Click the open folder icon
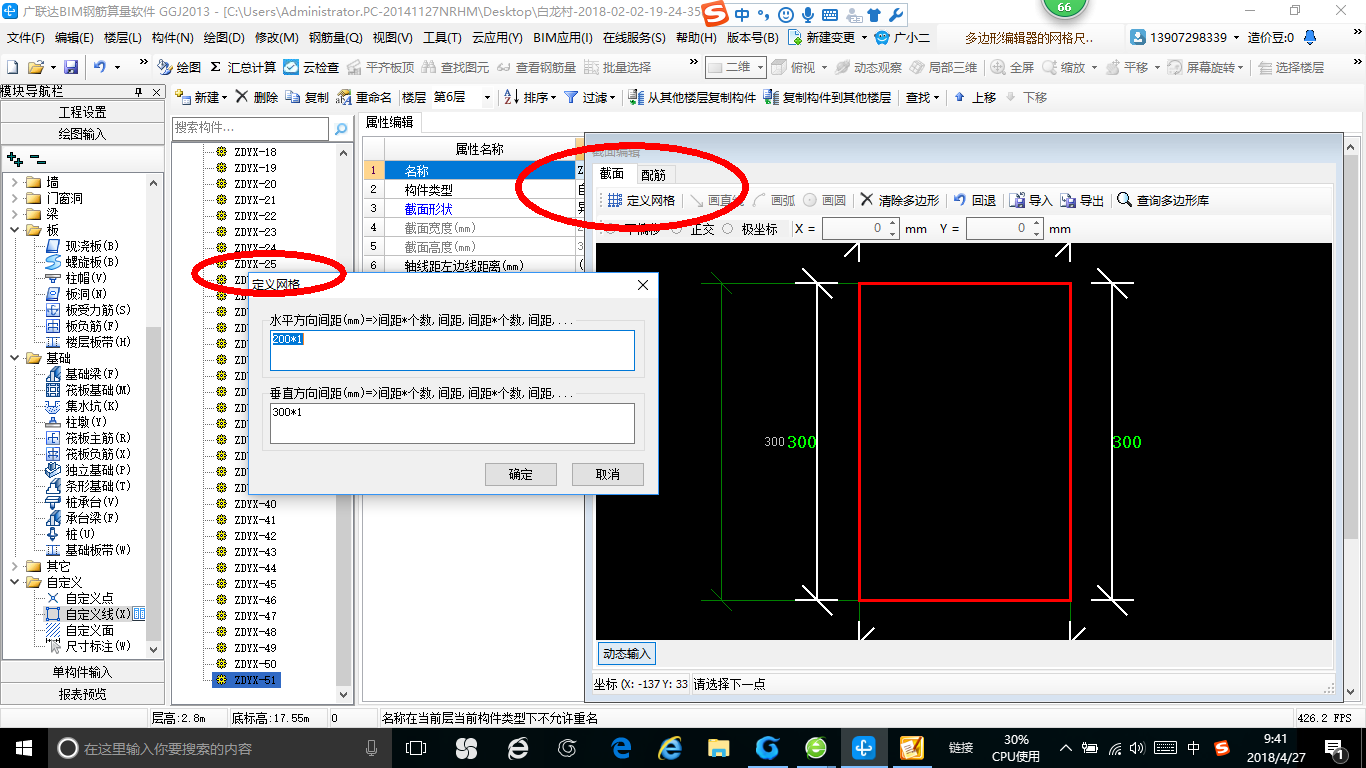 (35, 67)
